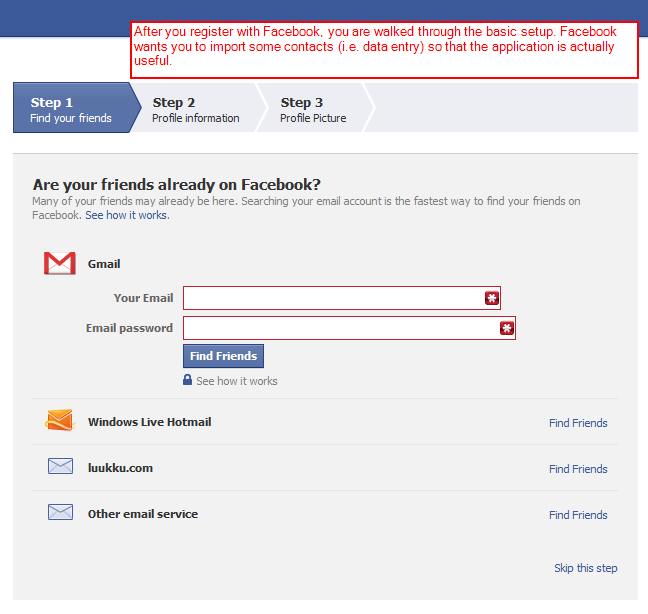Click the luukku.com envelope icon

[x=60, y=466]
